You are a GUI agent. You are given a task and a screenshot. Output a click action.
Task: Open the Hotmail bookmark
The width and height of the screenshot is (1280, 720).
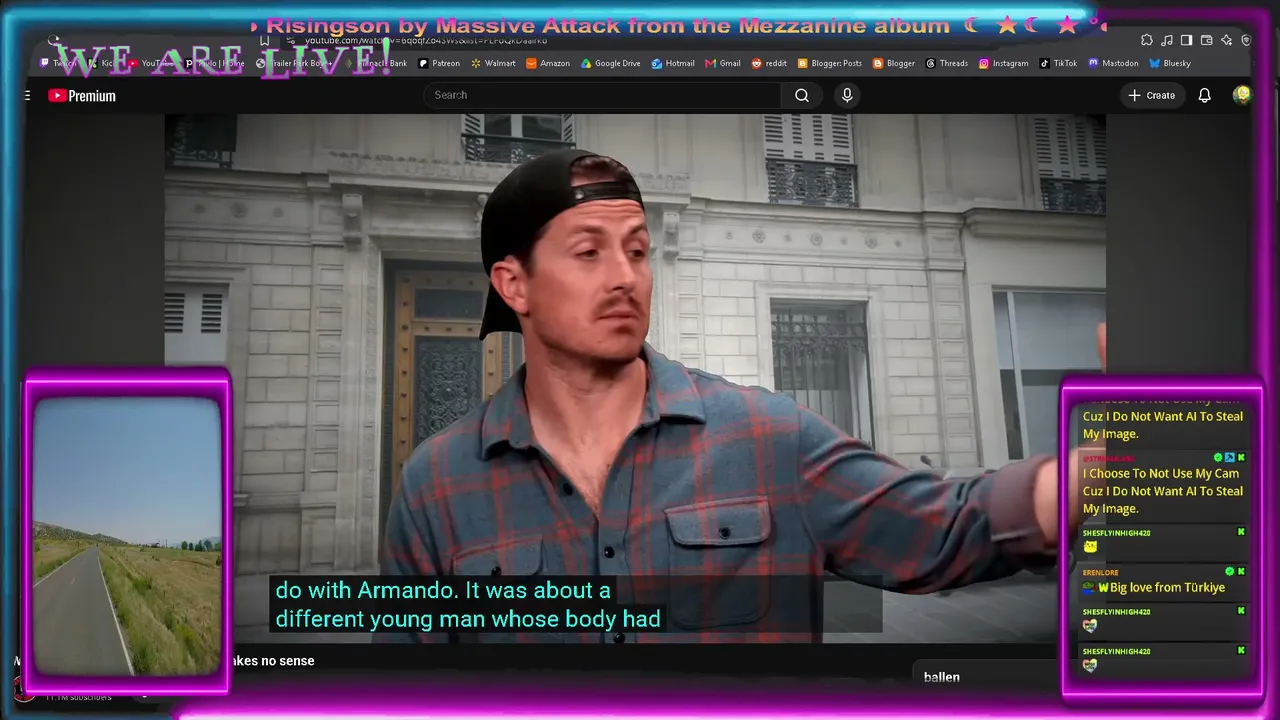673,63
